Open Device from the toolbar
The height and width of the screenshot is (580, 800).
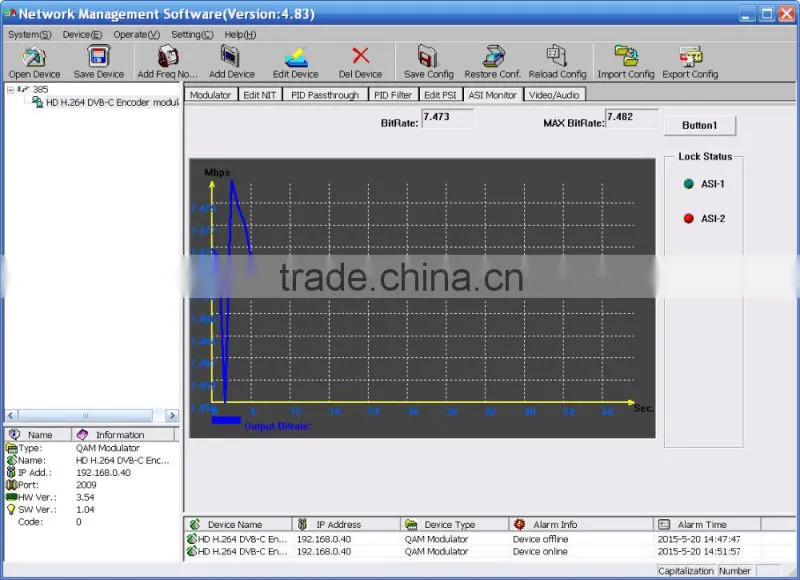pyautogui.click(x=34, y=62)
